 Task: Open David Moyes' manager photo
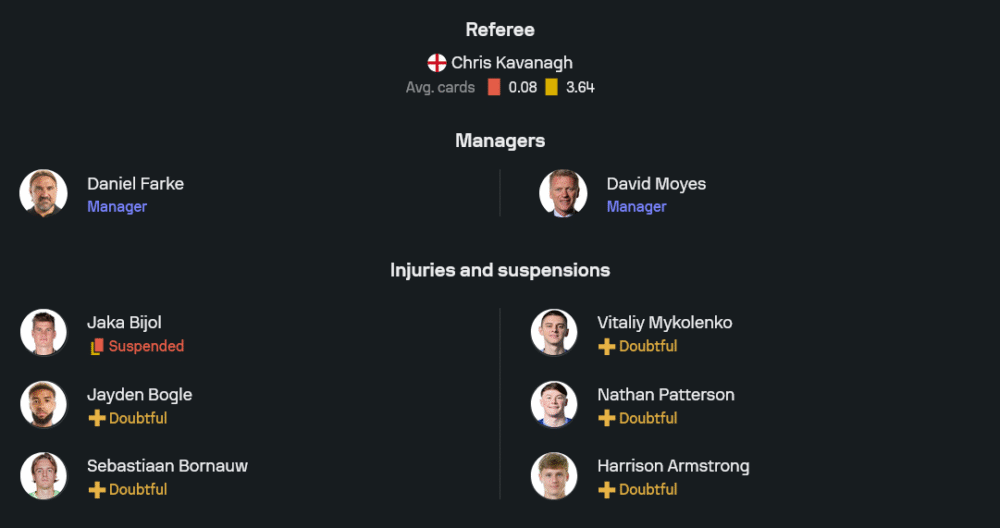563,193
